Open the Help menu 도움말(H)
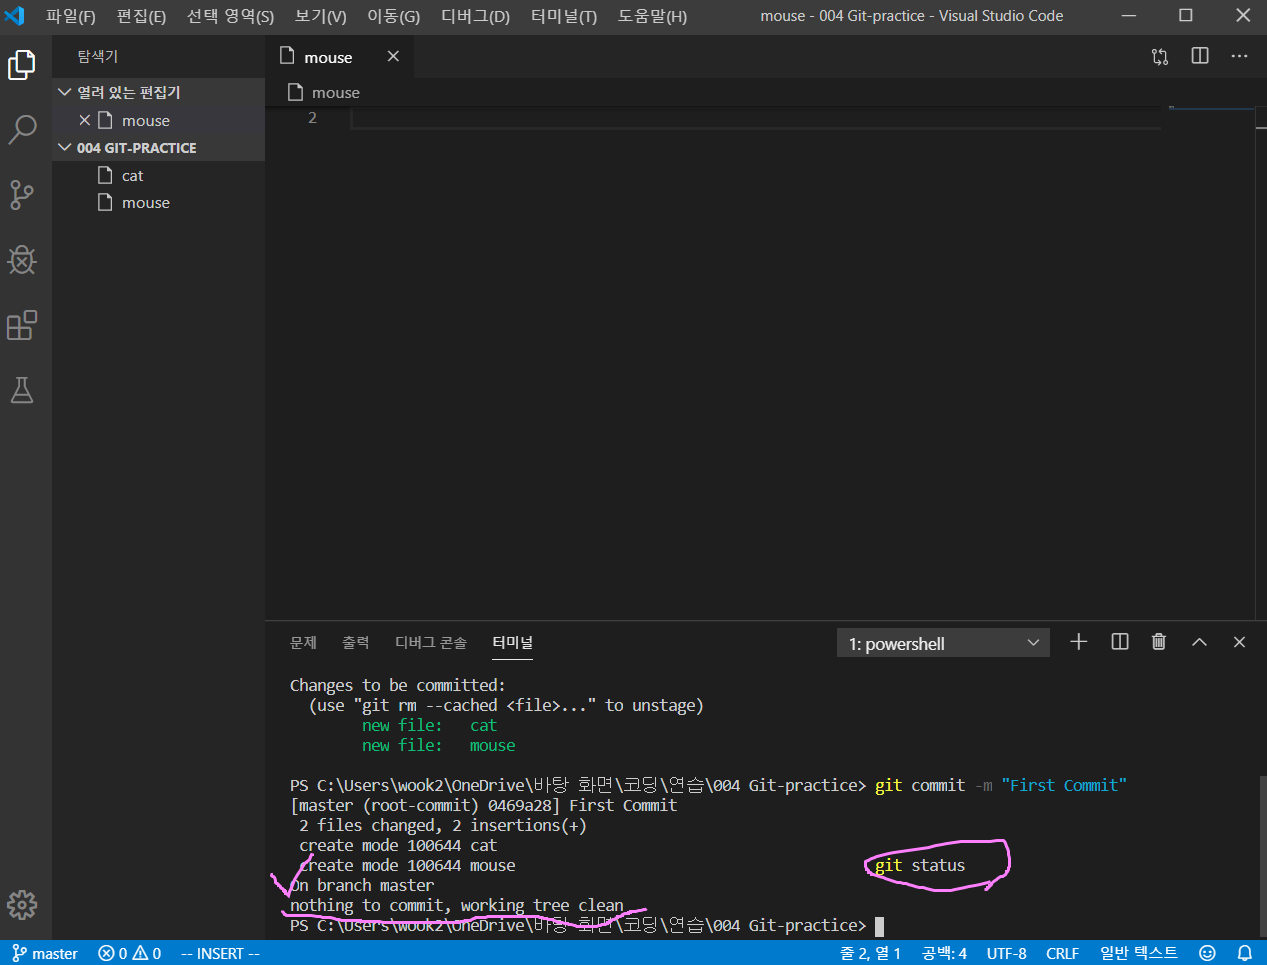This screenshot has height=965, width=1267. [x=652, y=16]
